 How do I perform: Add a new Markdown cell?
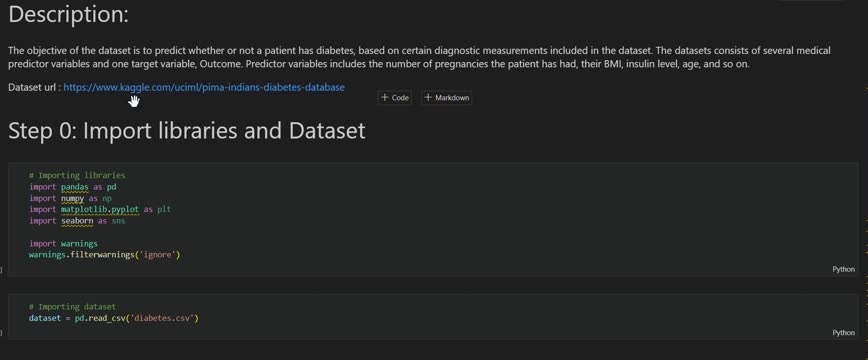pyautogui.click(x=447, y=98)
